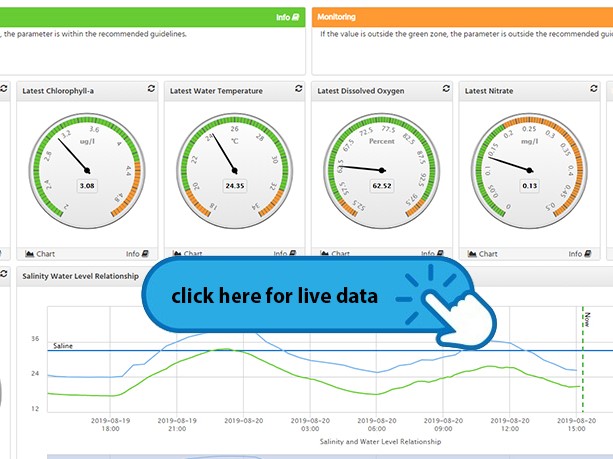
Task: Click the Info book icon in Nitrate panel
Action: click(x=588, y=254)
